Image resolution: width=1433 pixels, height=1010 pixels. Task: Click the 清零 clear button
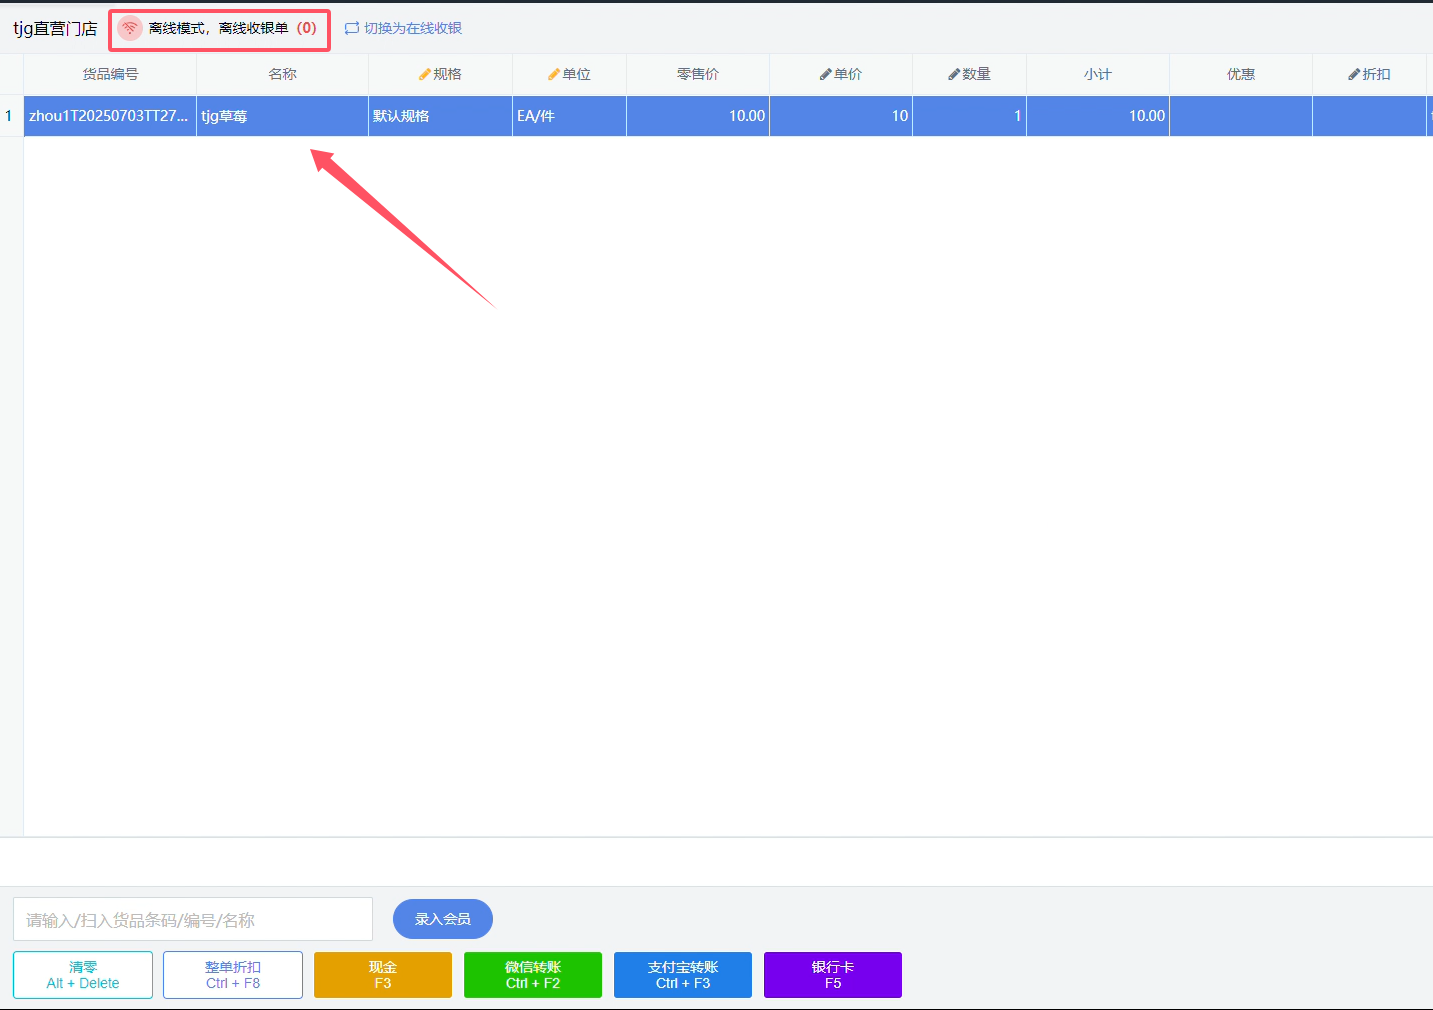[x=83, y=975]
